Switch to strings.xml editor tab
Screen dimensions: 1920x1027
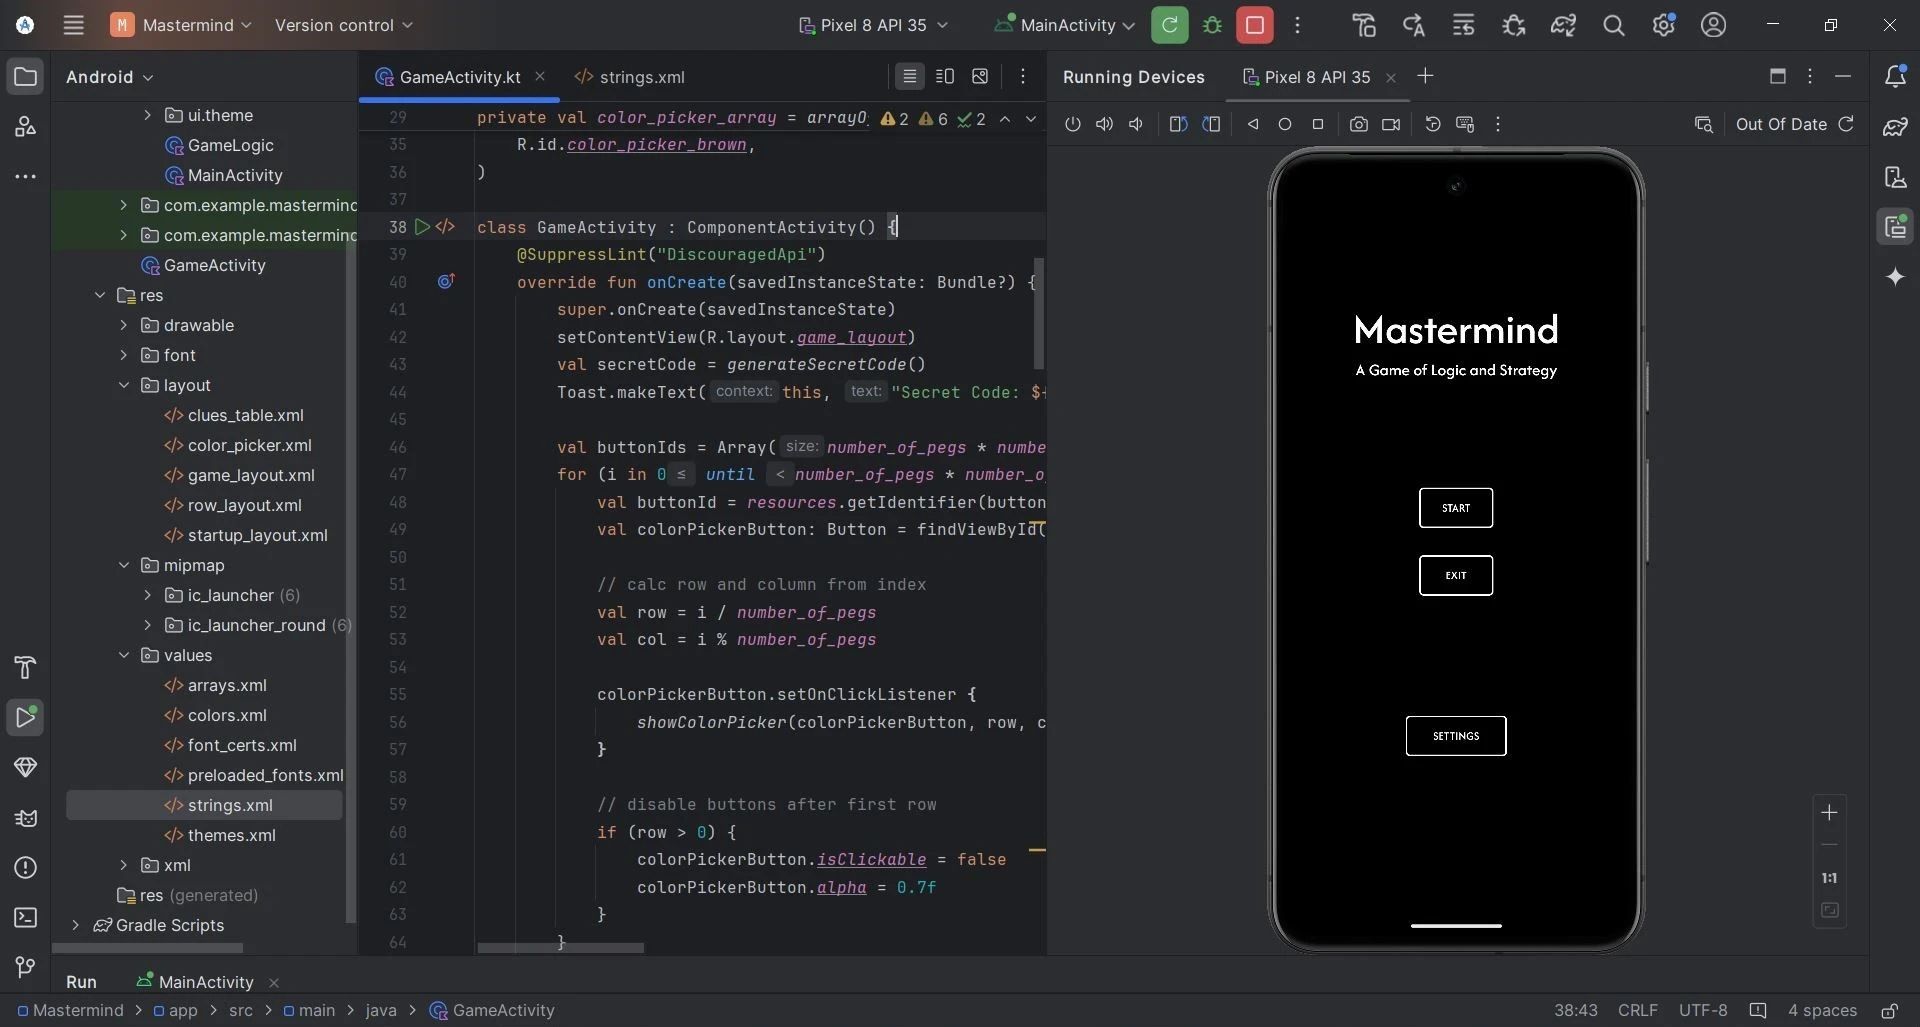(629, 77)
